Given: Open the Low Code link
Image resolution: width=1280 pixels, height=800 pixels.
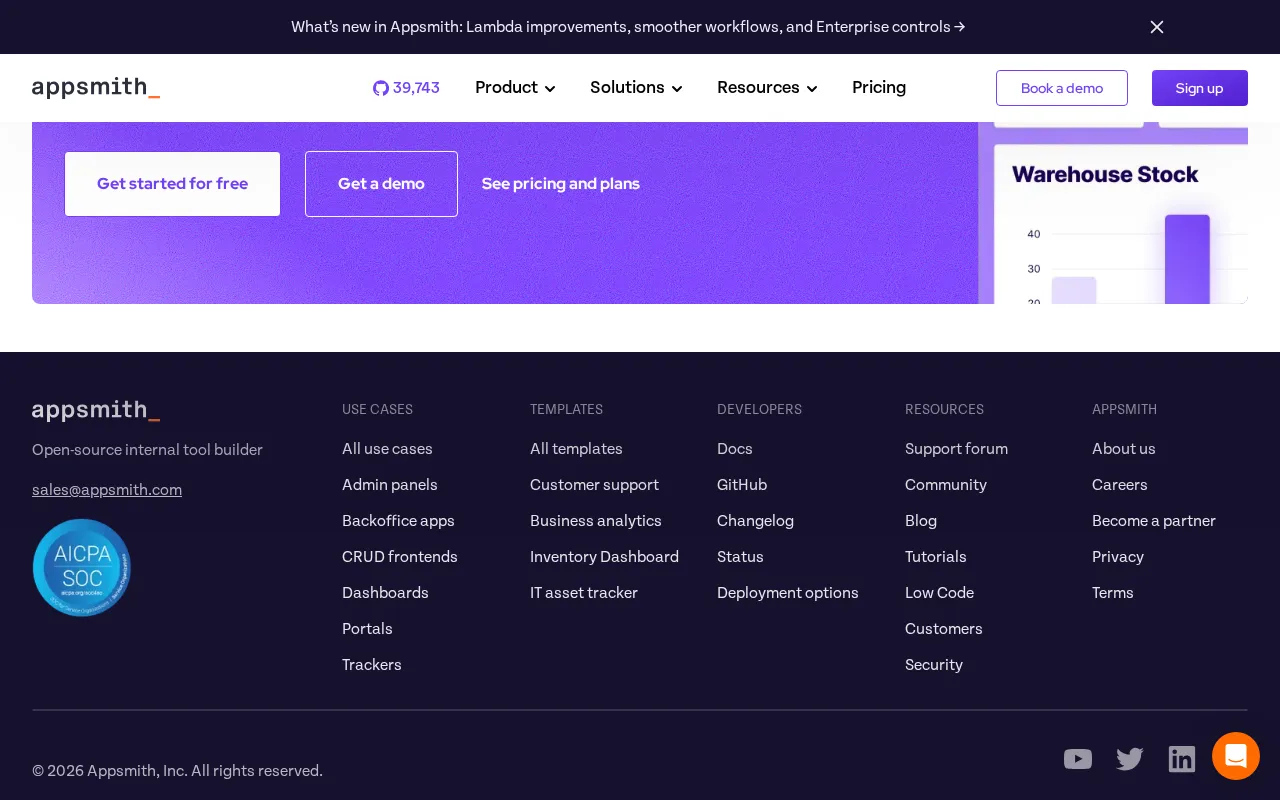Looking at the screenshot, I should tap(939, 593).
